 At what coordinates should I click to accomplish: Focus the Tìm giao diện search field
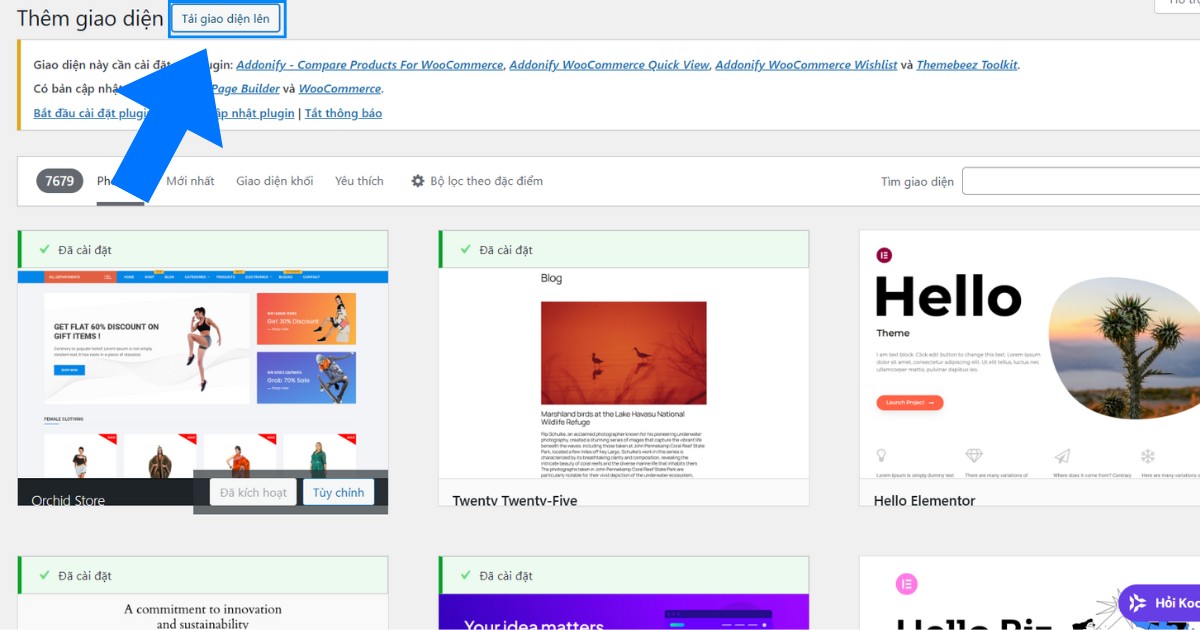[x=1080, y=181]
